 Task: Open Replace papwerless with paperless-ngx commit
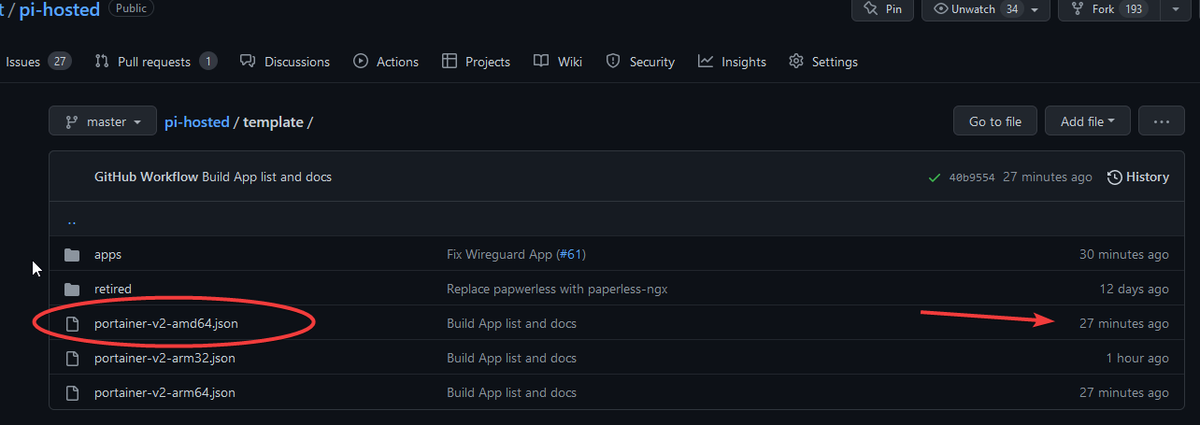[x=557, y=289]
